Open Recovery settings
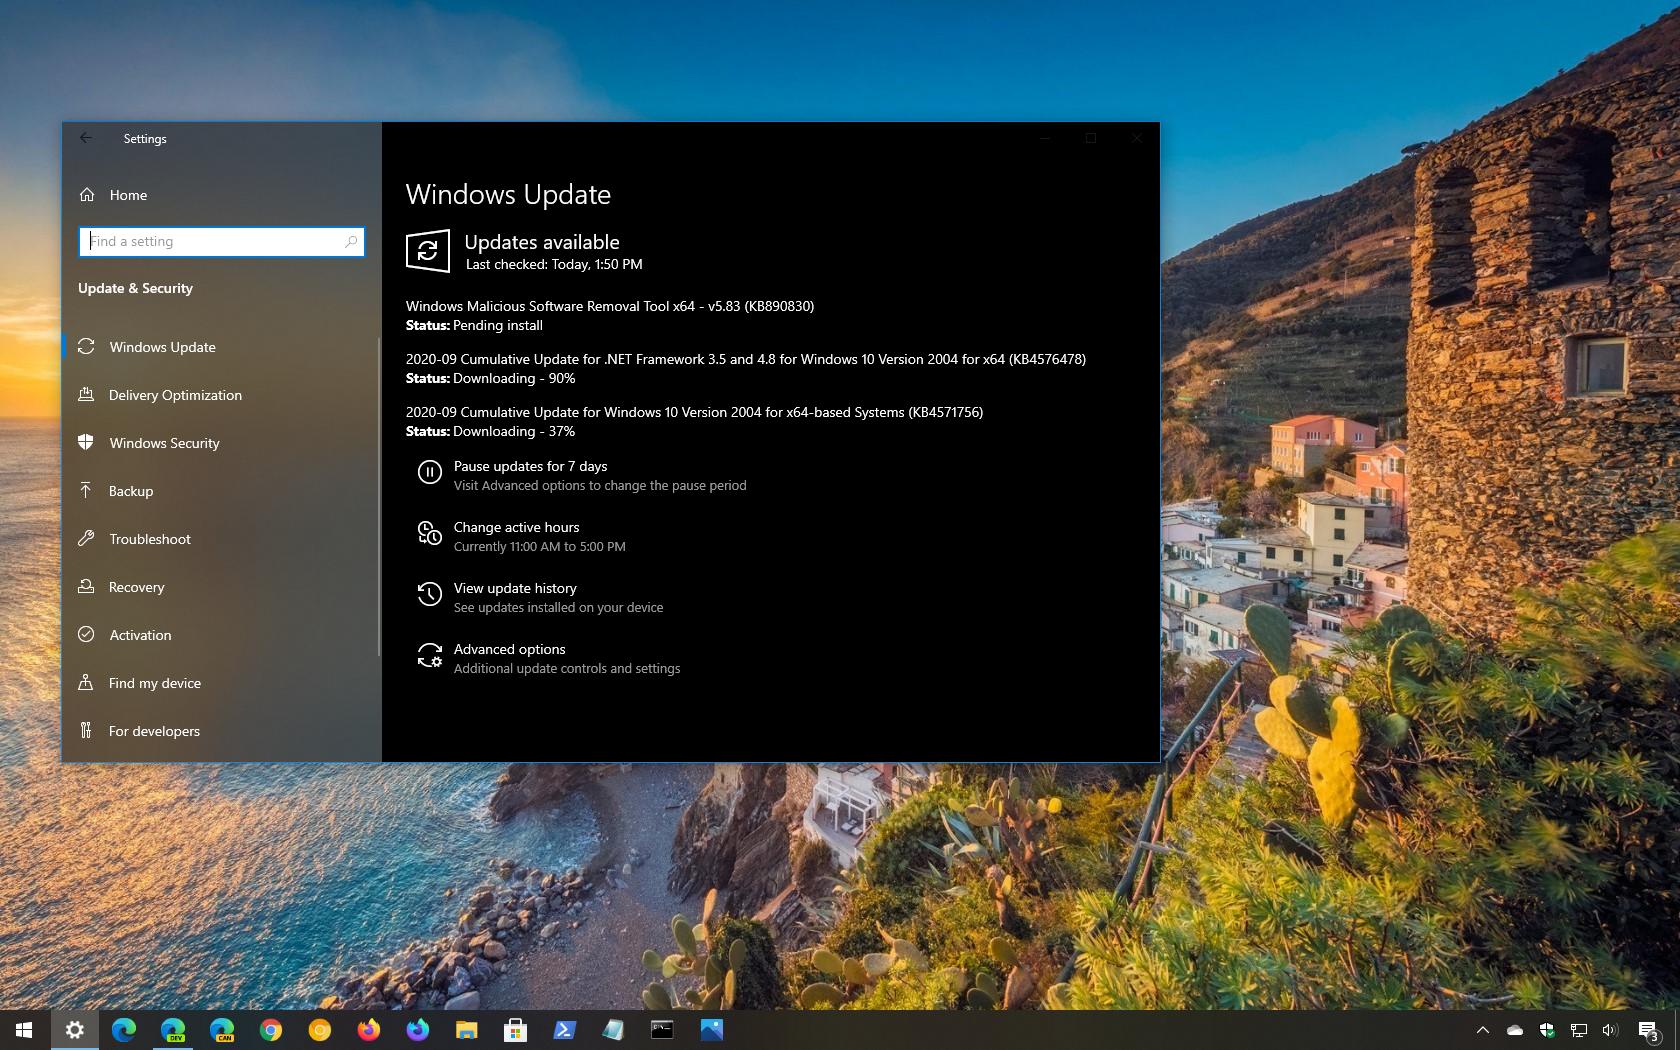 click(x=137, y=587)
